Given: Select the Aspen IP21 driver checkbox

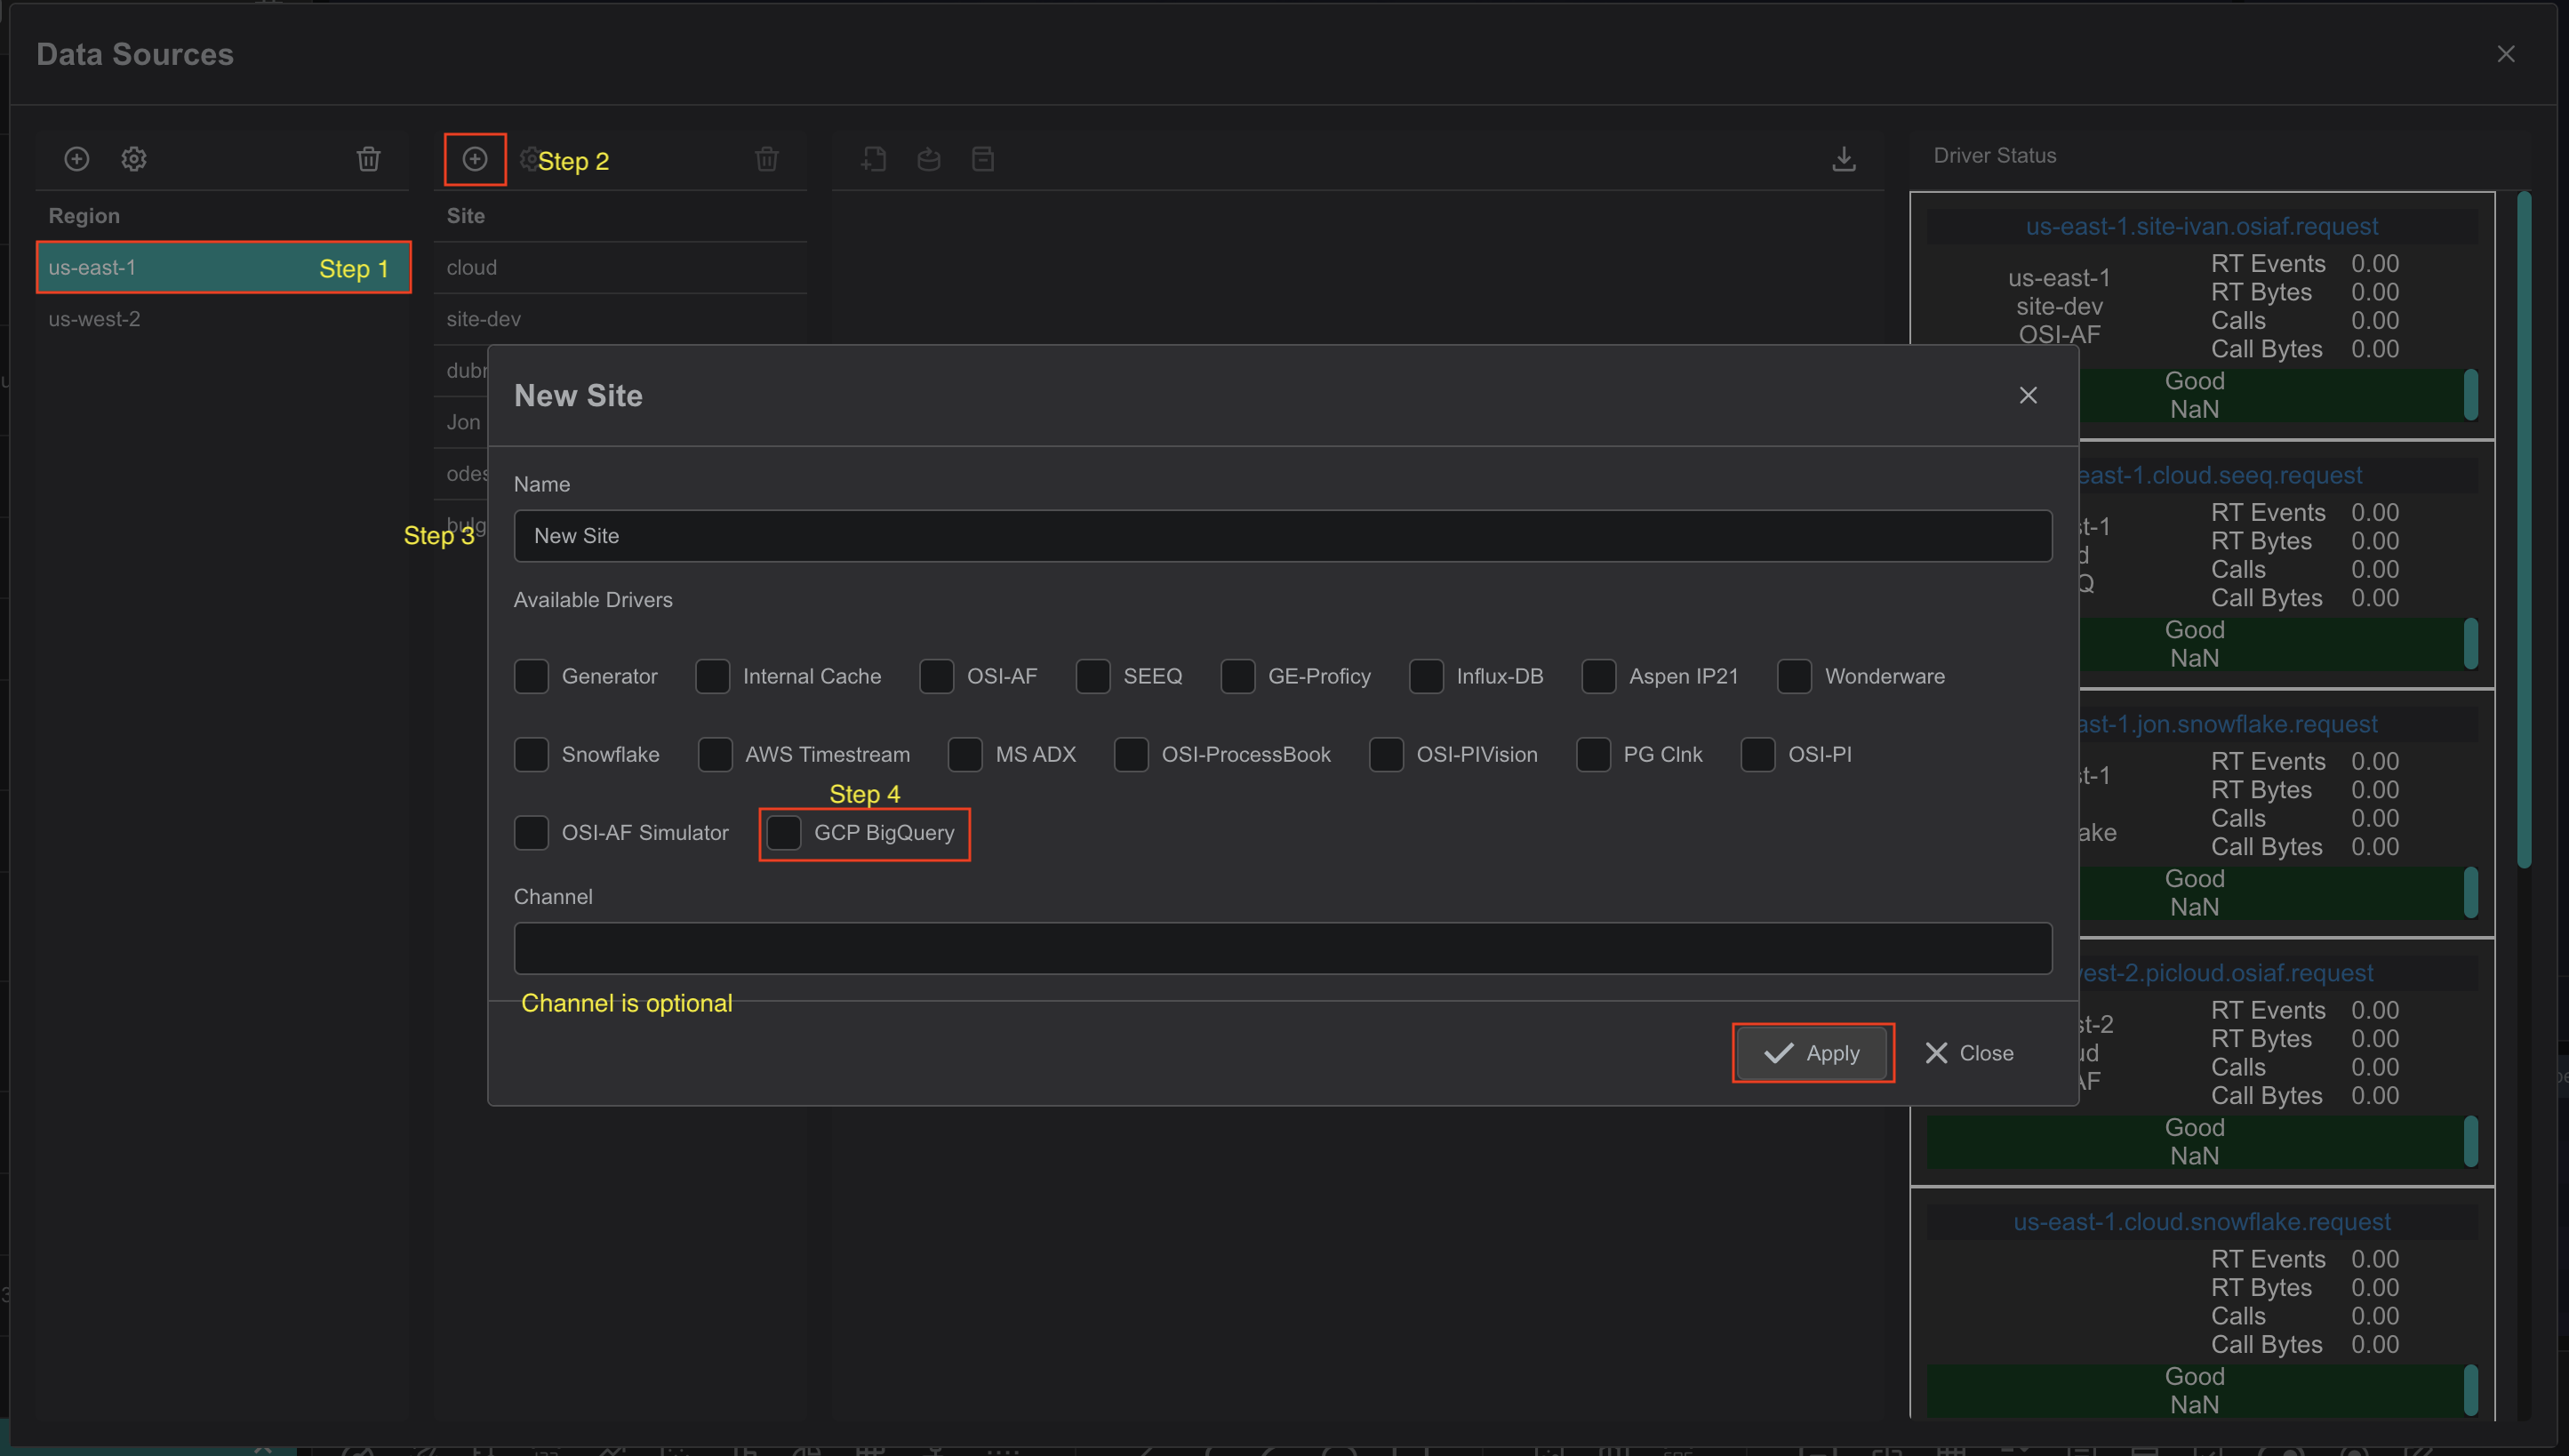Looking at the screenshot, I should point(1599,677).
